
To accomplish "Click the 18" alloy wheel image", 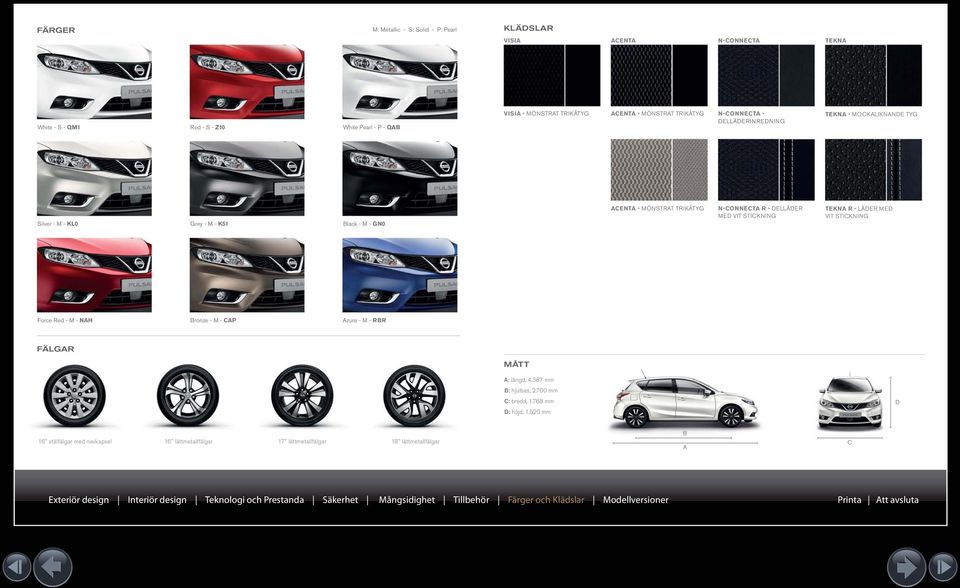I will (414, 396).
